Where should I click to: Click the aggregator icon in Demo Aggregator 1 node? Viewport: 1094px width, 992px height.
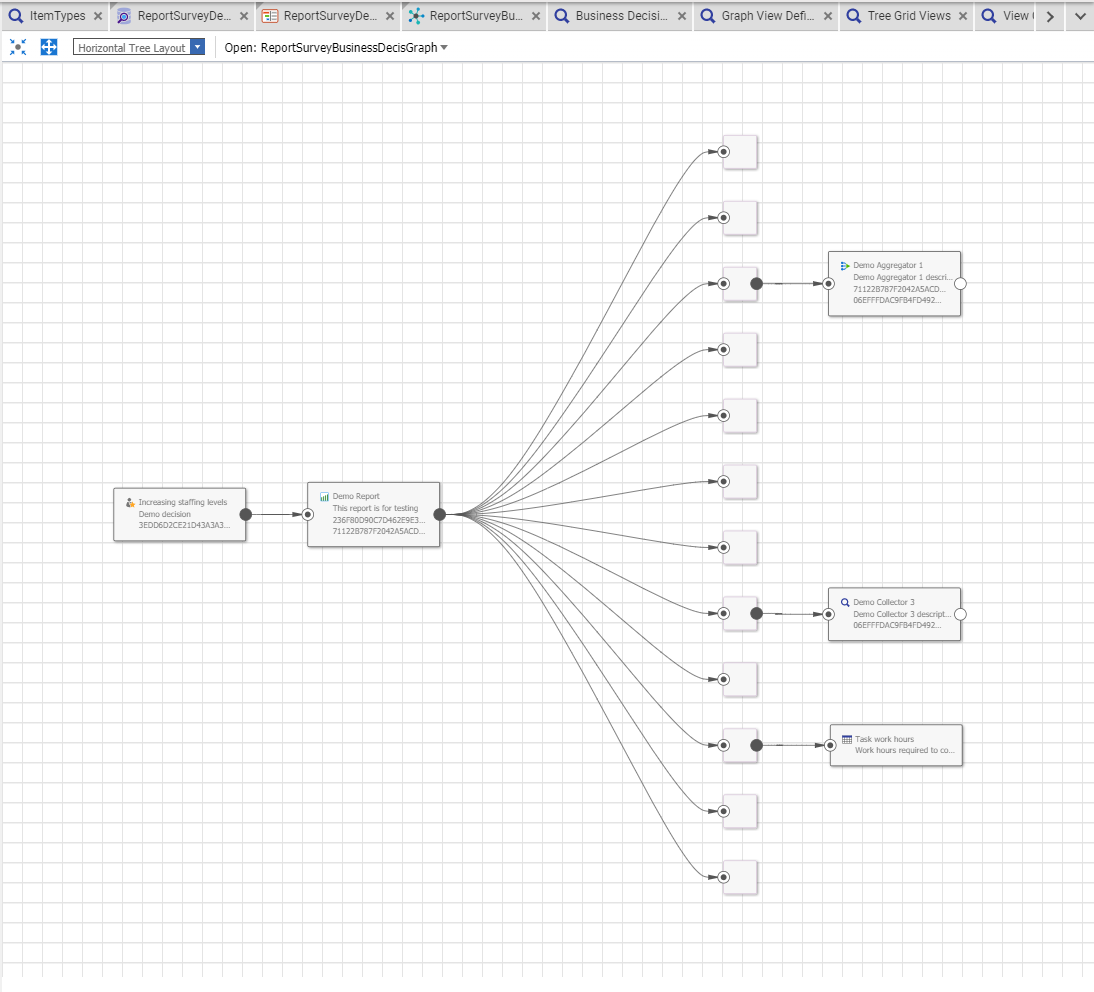845,266
